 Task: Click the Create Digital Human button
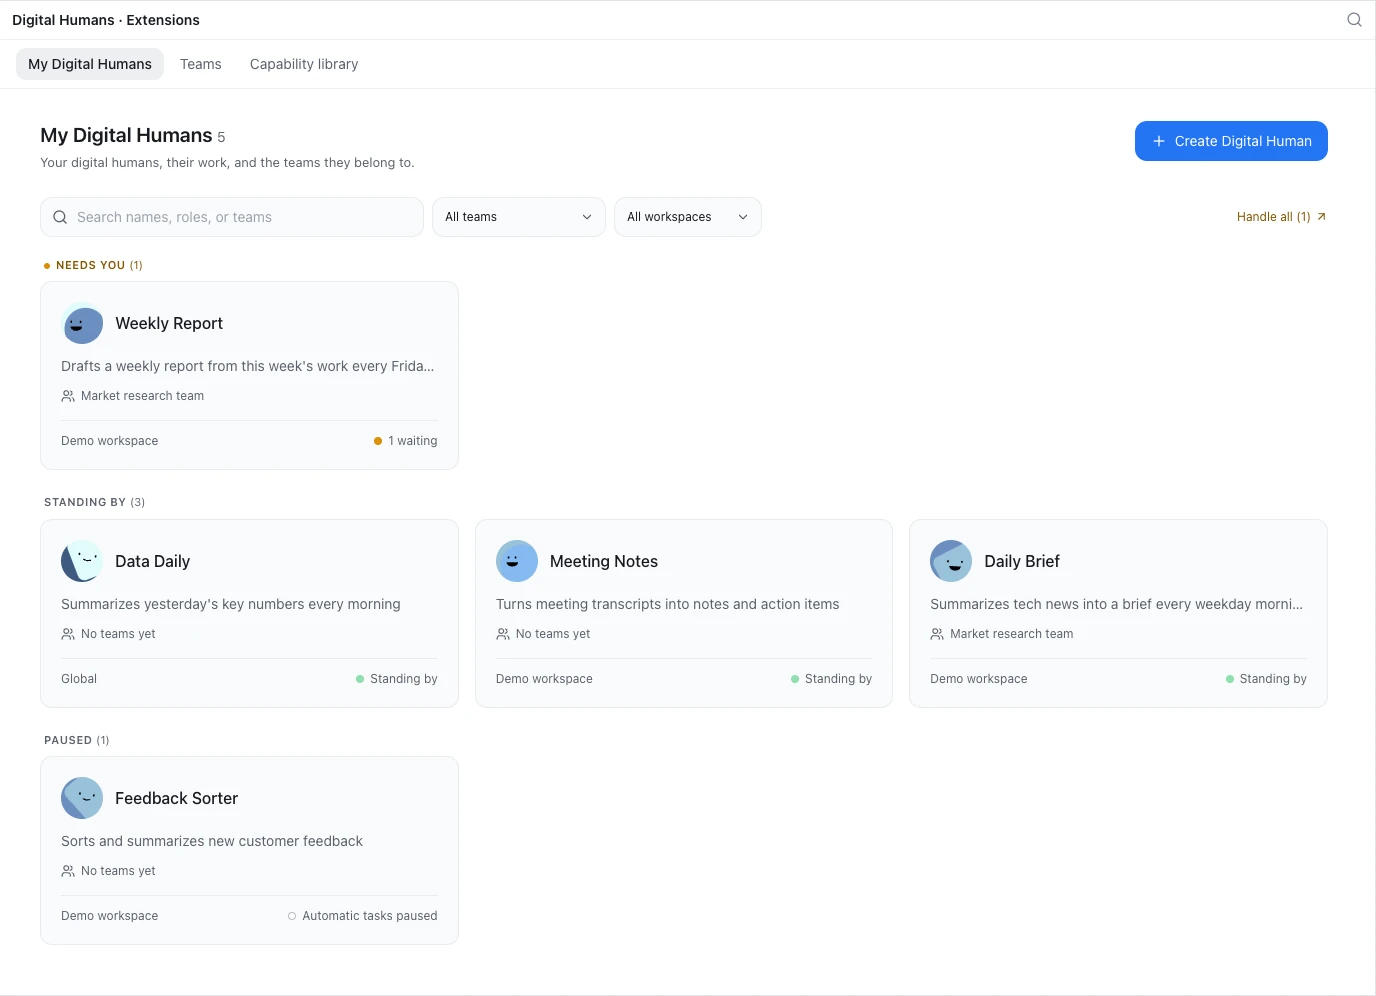1231,141
